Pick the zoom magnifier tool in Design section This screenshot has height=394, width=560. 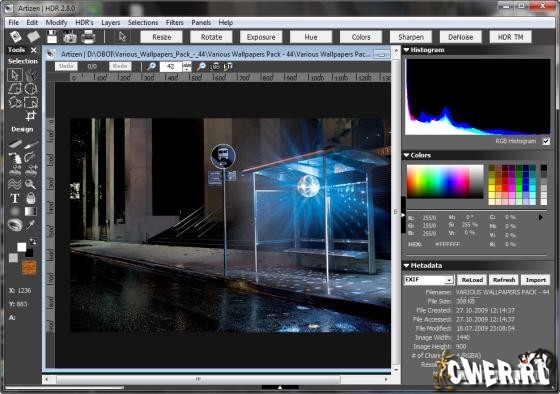(31, 184)
